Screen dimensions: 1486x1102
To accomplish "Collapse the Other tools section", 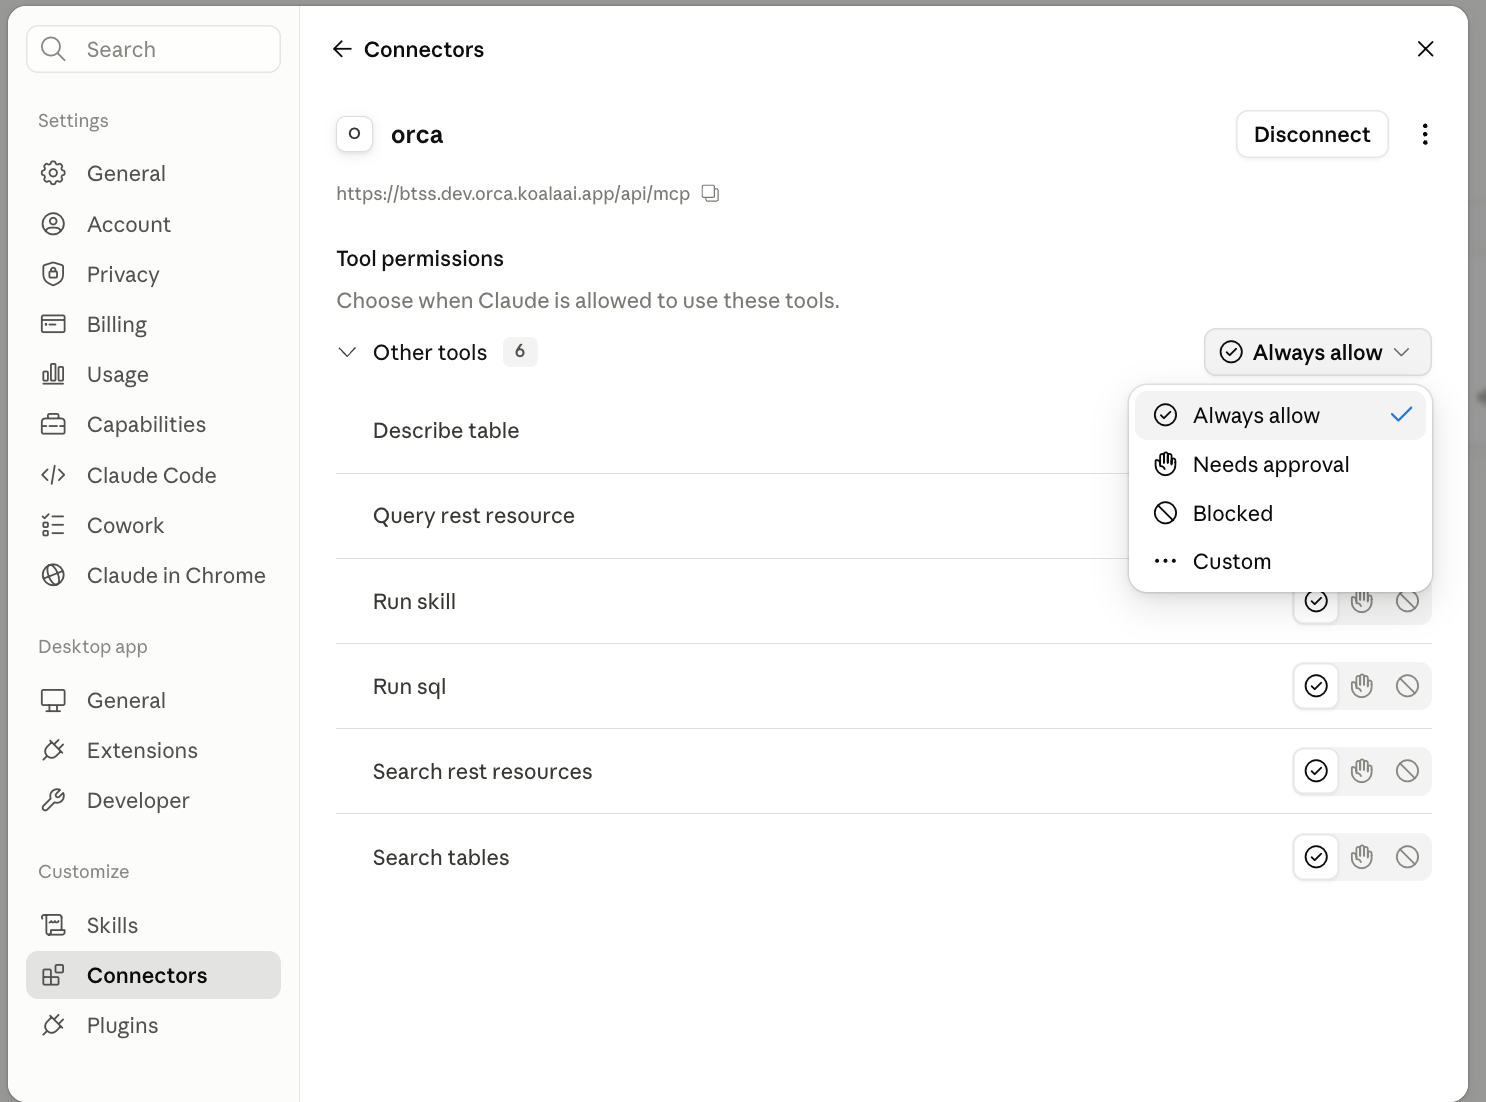I will point(347,352).
